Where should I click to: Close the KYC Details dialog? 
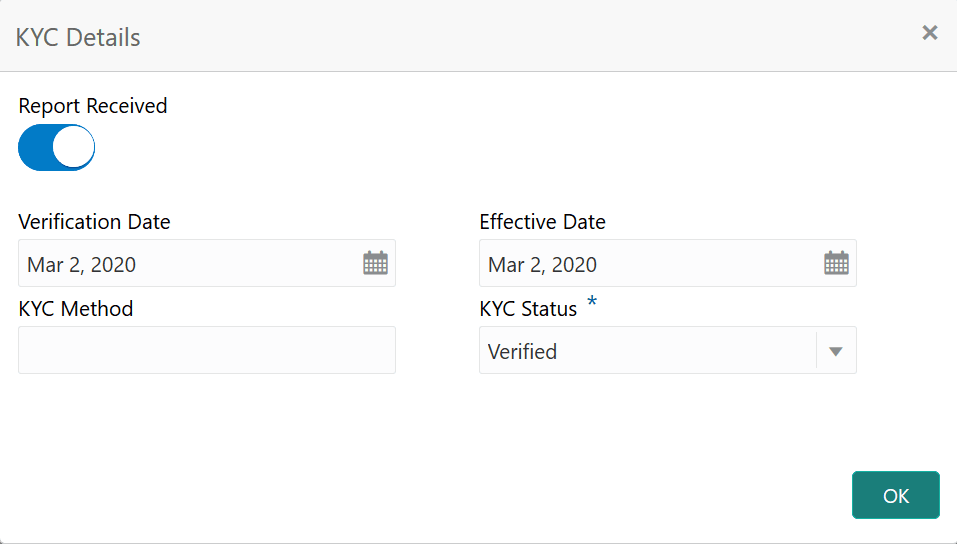930,33
